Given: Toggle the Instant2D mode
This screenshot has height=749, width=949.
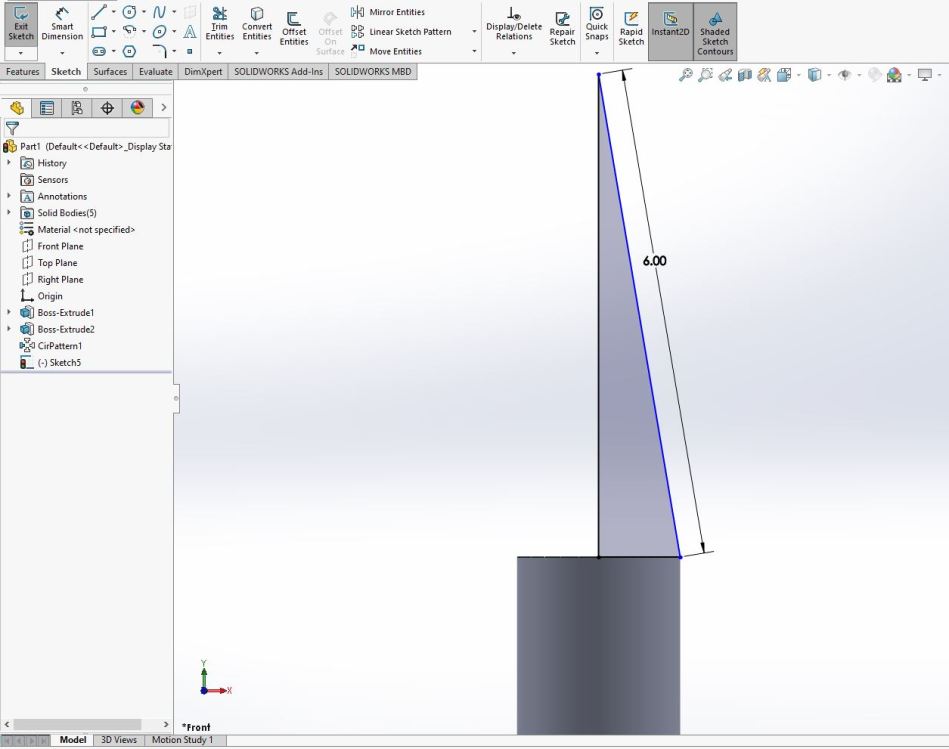Looking at the screenshot, I should [671, 25].
